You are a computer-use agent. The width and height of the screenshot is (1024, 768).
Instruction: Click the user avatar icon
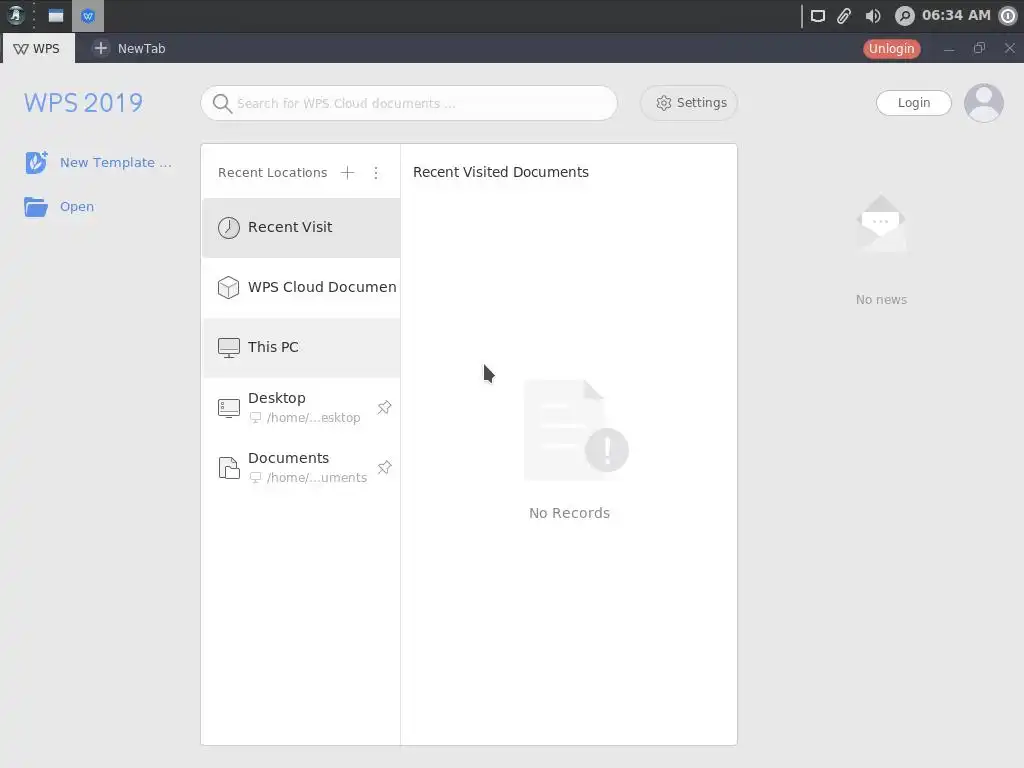click(984, 103)
